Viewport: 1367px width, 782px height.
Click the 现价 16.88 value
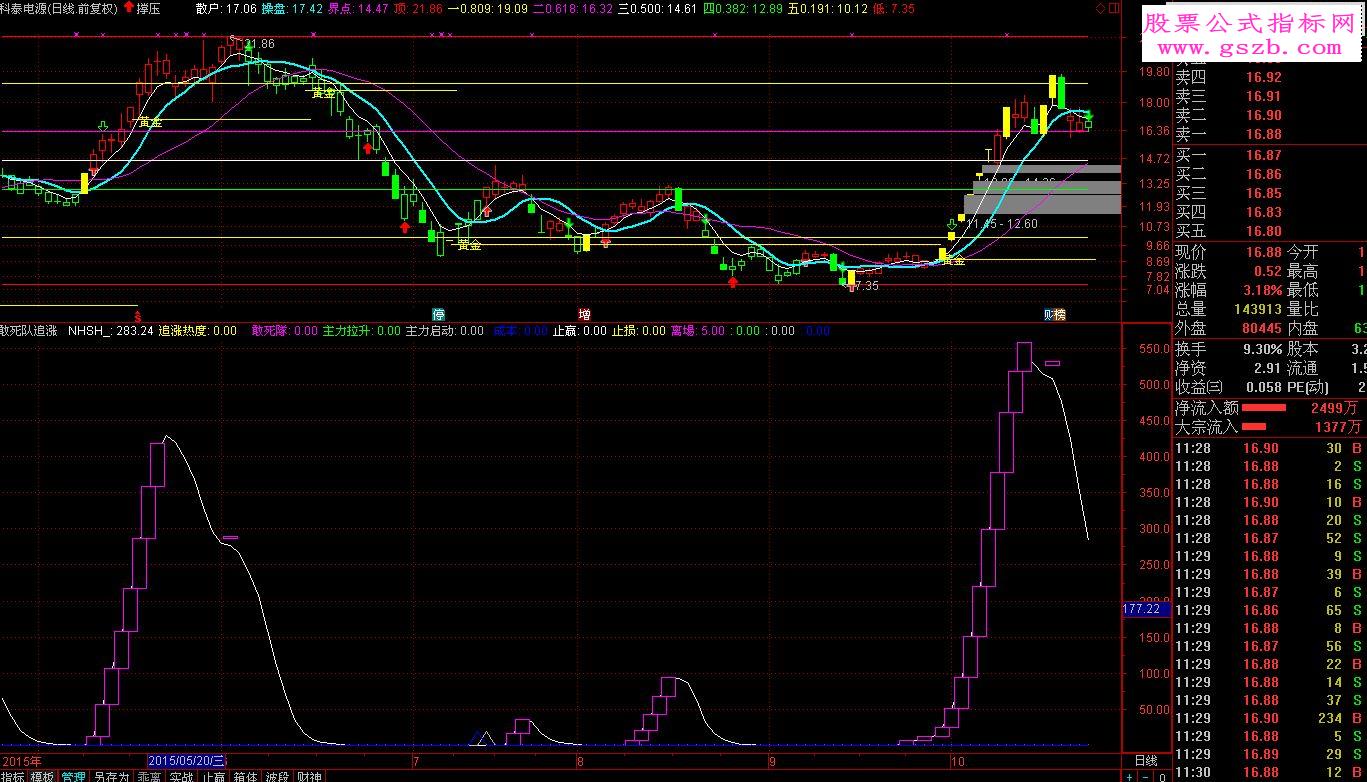pyautogui.click(x=1263, y=252)
